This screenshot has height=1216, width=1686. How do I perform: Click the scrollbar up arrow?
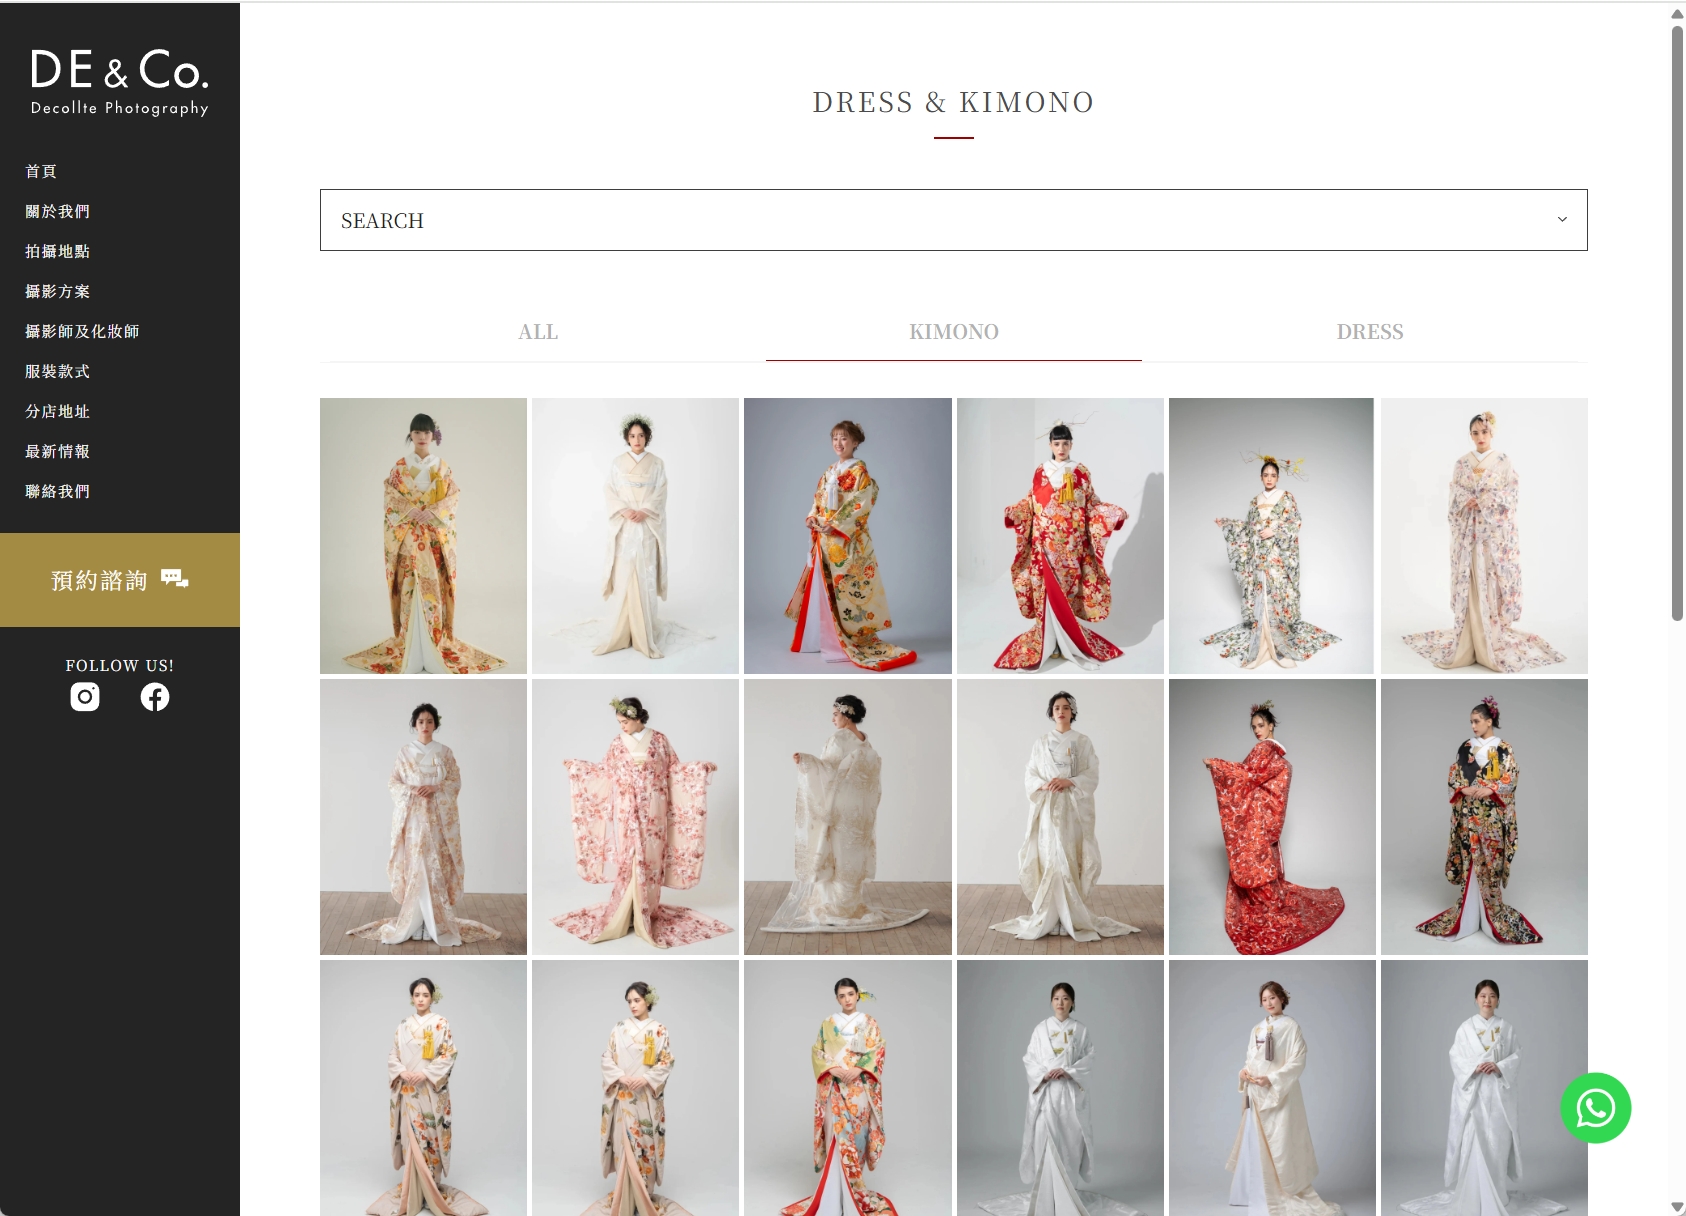(x=1677, y=13)
